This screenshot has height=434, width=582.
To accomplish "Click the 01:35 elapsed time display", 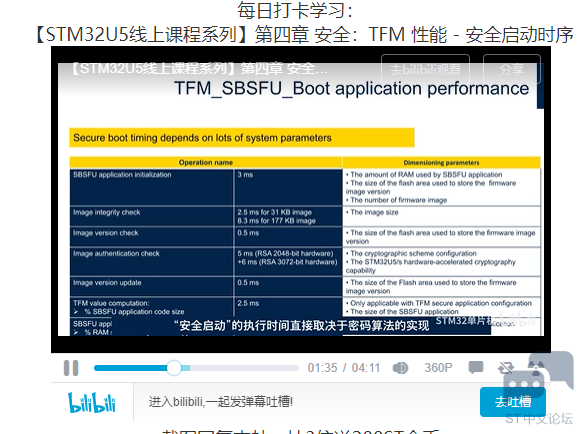I will (x=323, y=368).
